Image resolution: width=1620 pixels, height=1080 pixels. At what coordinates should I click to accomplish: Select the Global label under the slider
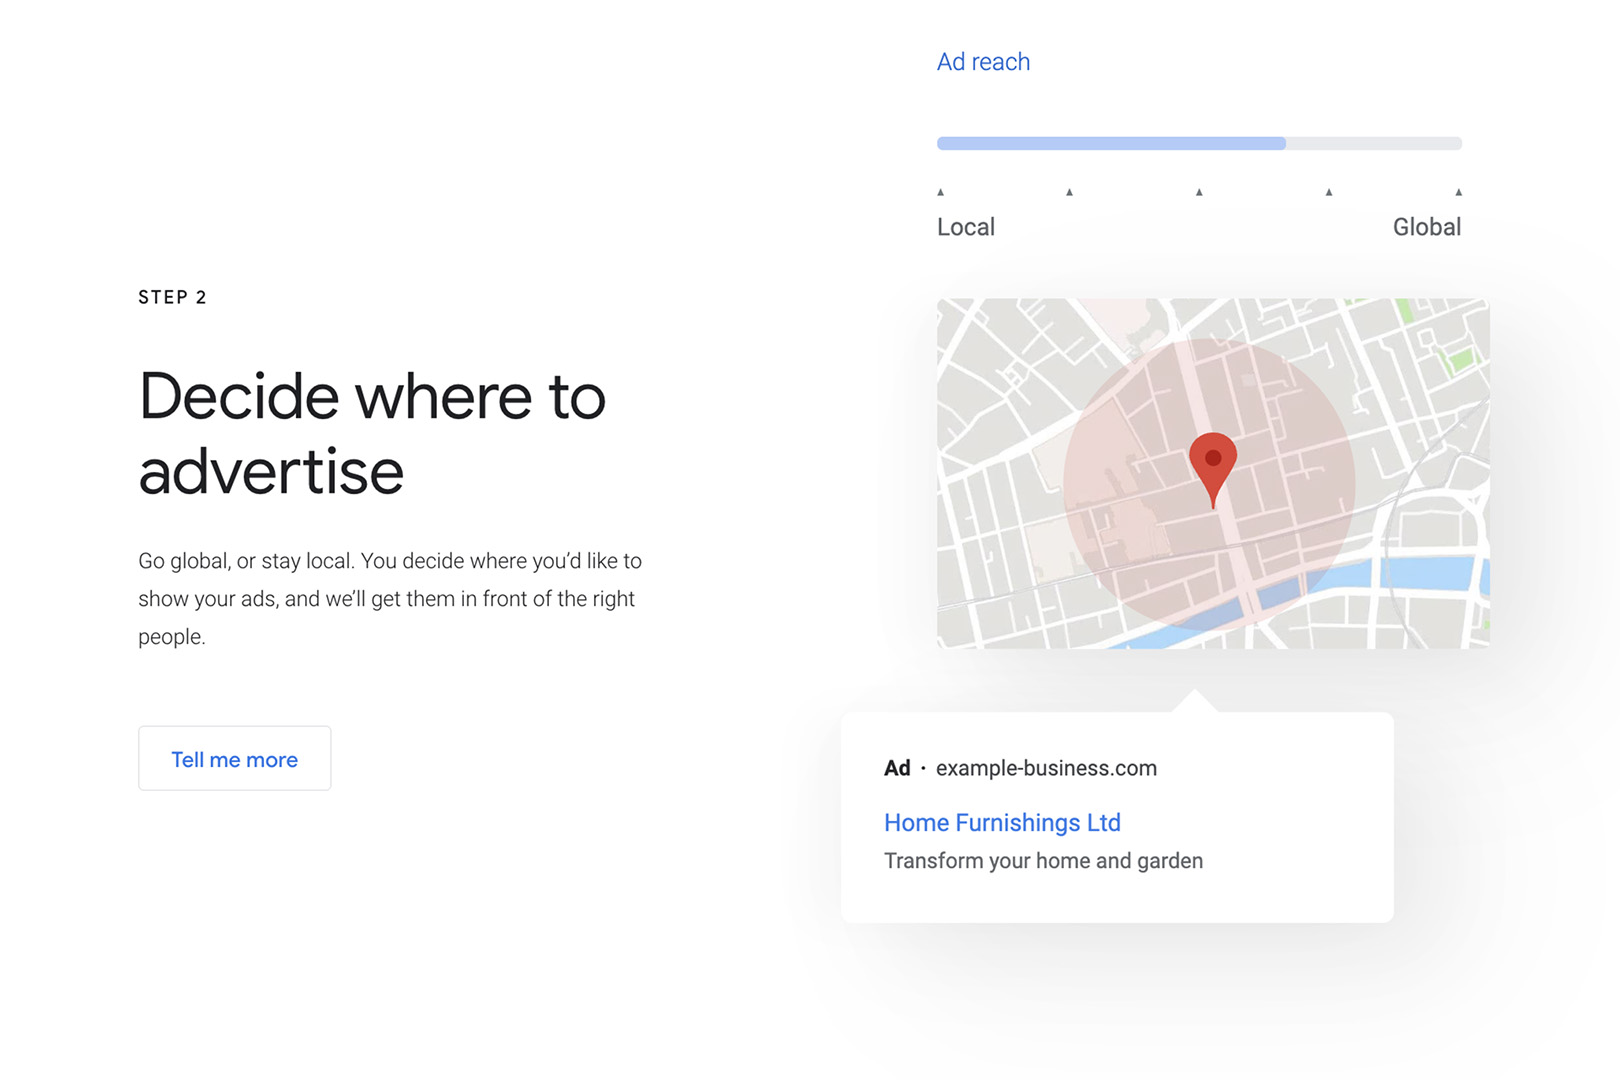[1427, 227]
